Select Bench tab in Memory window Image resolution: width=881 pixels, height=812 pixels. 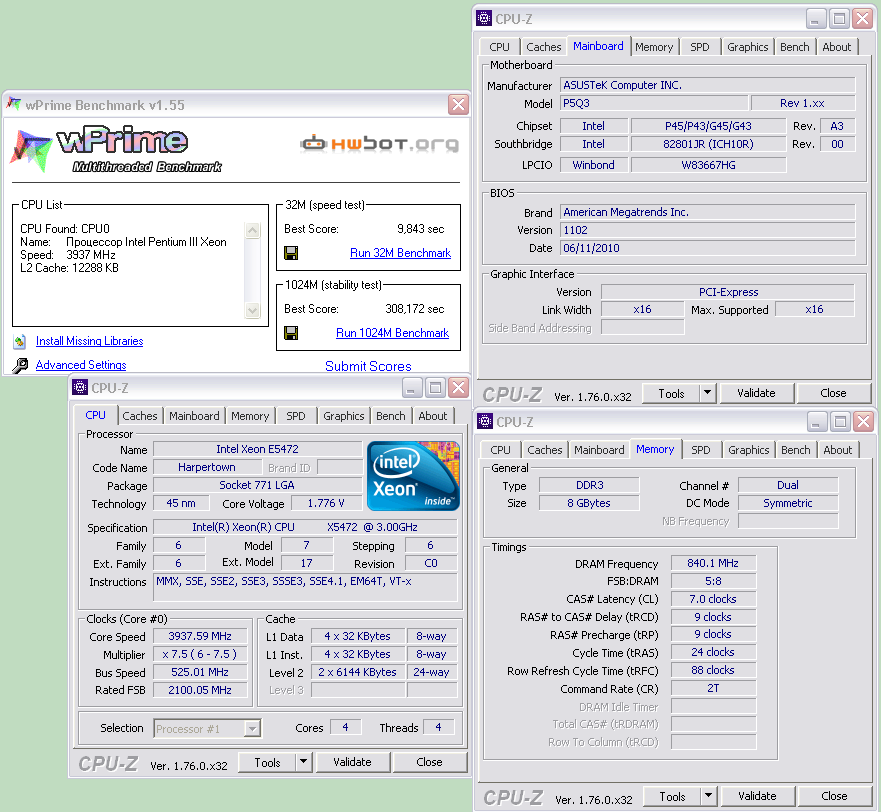796,450
